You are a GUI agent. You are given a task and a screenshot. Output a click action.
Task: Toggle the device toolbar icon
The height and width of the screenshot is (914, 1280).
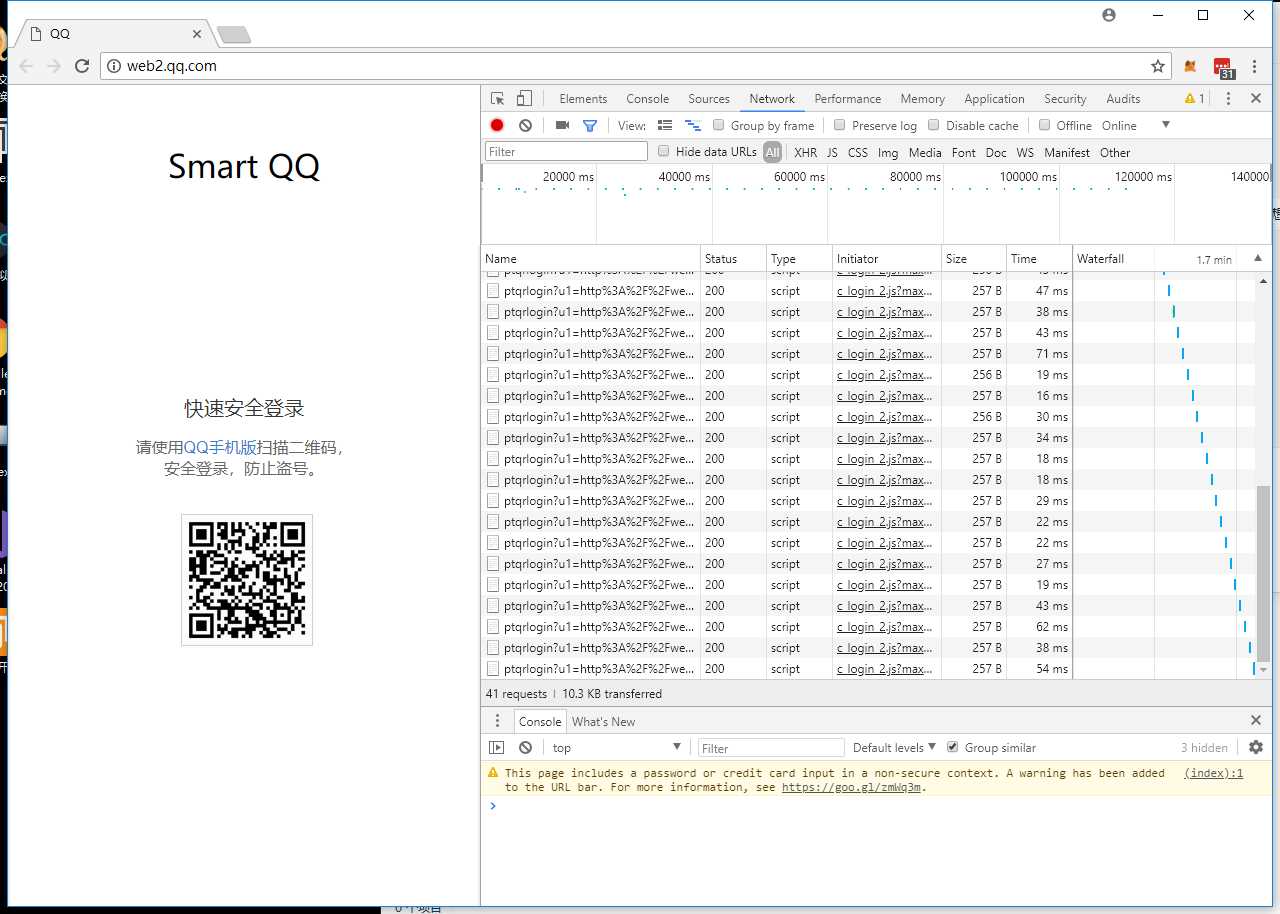click(x=524, y=98)
